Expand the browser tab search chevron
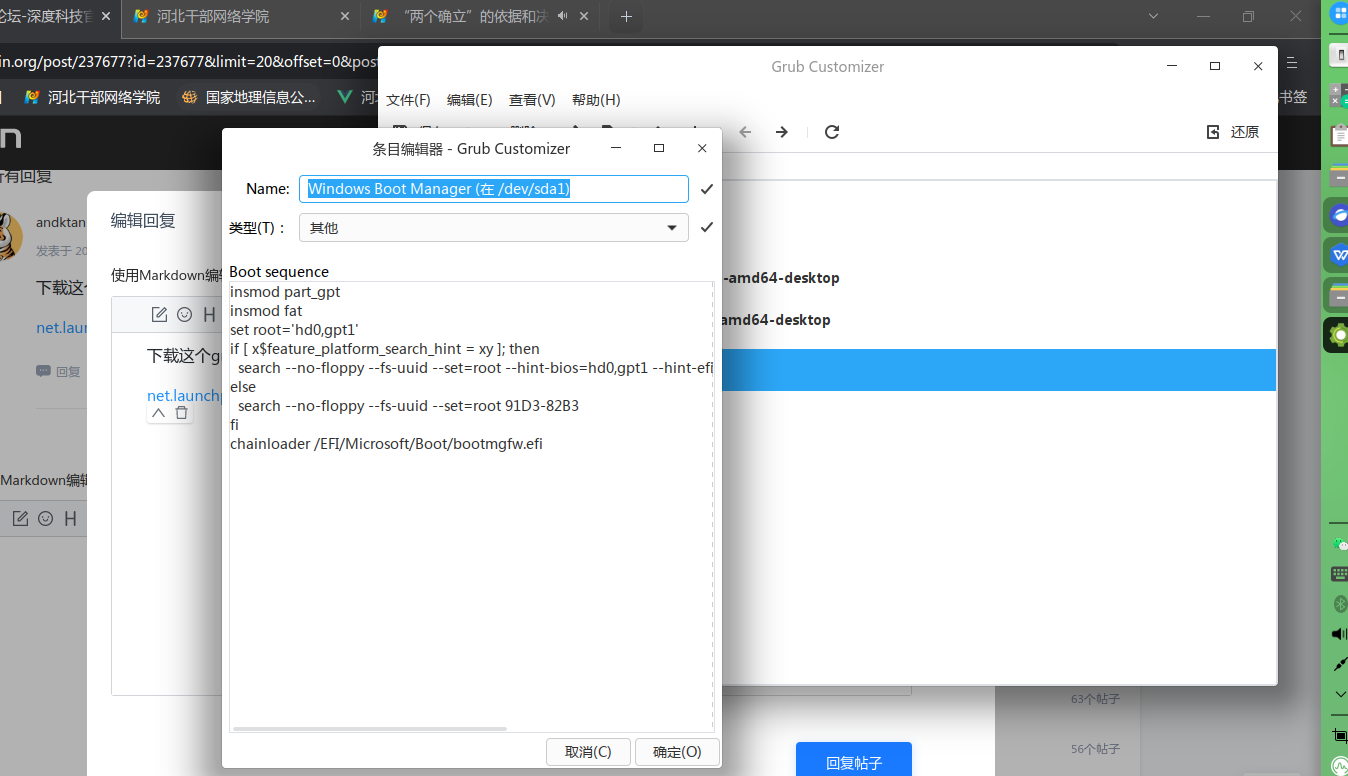Image resolution: width=1348 pixels, height=776 pixels. coord(1153,17)
